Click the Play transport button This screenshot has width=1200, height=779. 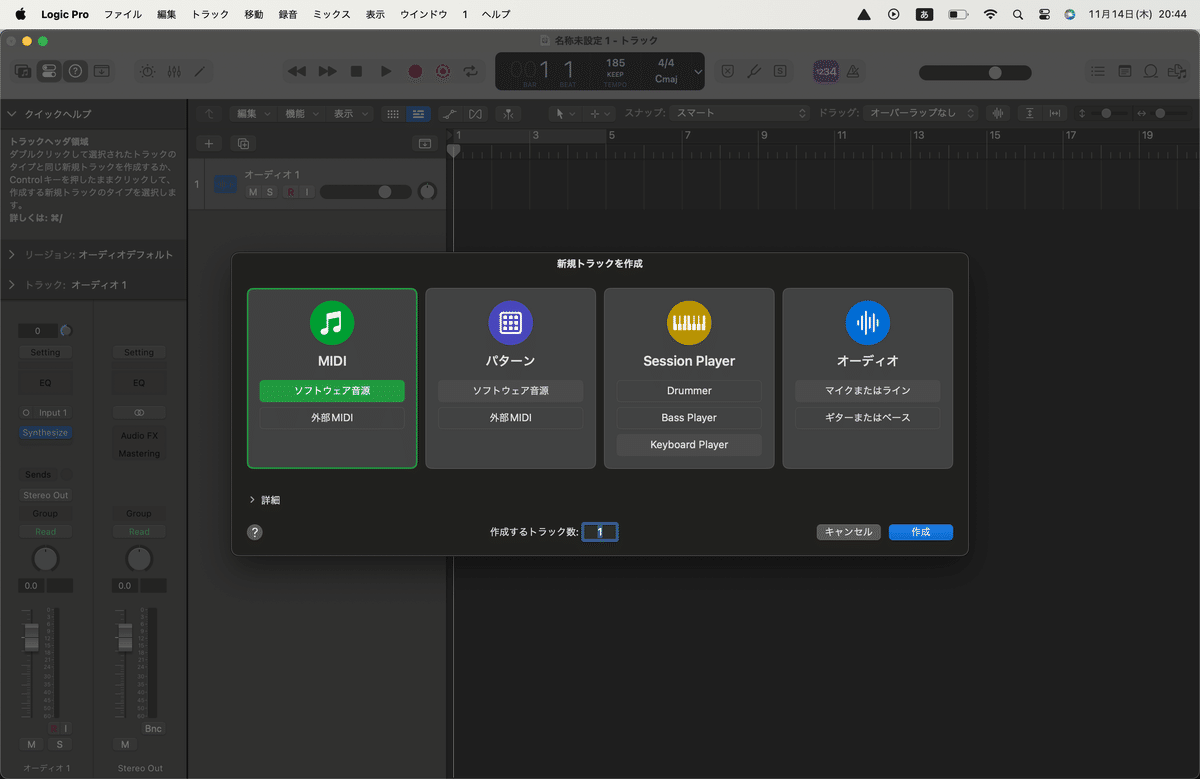(386, 71)
